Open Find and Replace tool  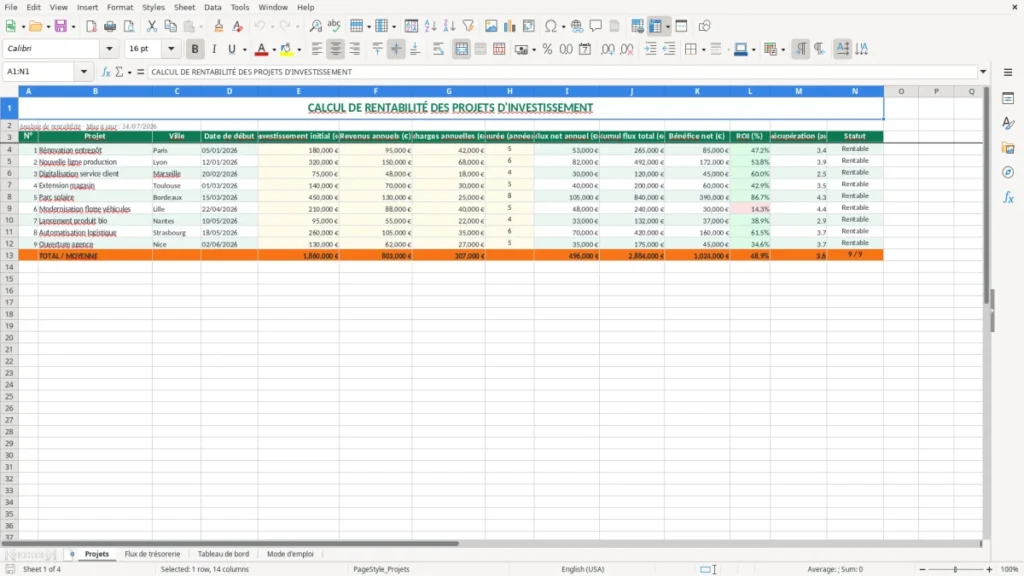(315, 26)
